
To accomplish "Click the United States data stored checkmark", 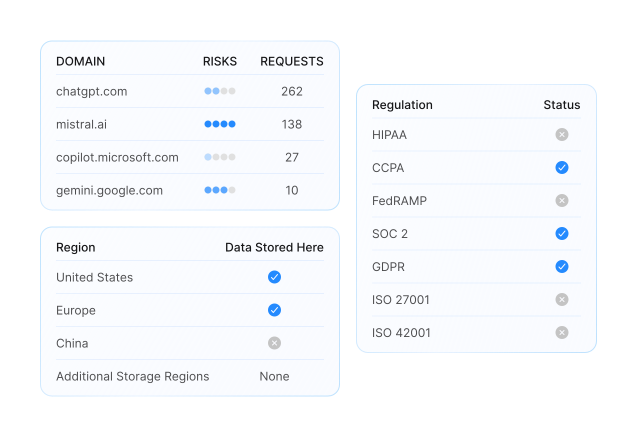I will (274, 277).
